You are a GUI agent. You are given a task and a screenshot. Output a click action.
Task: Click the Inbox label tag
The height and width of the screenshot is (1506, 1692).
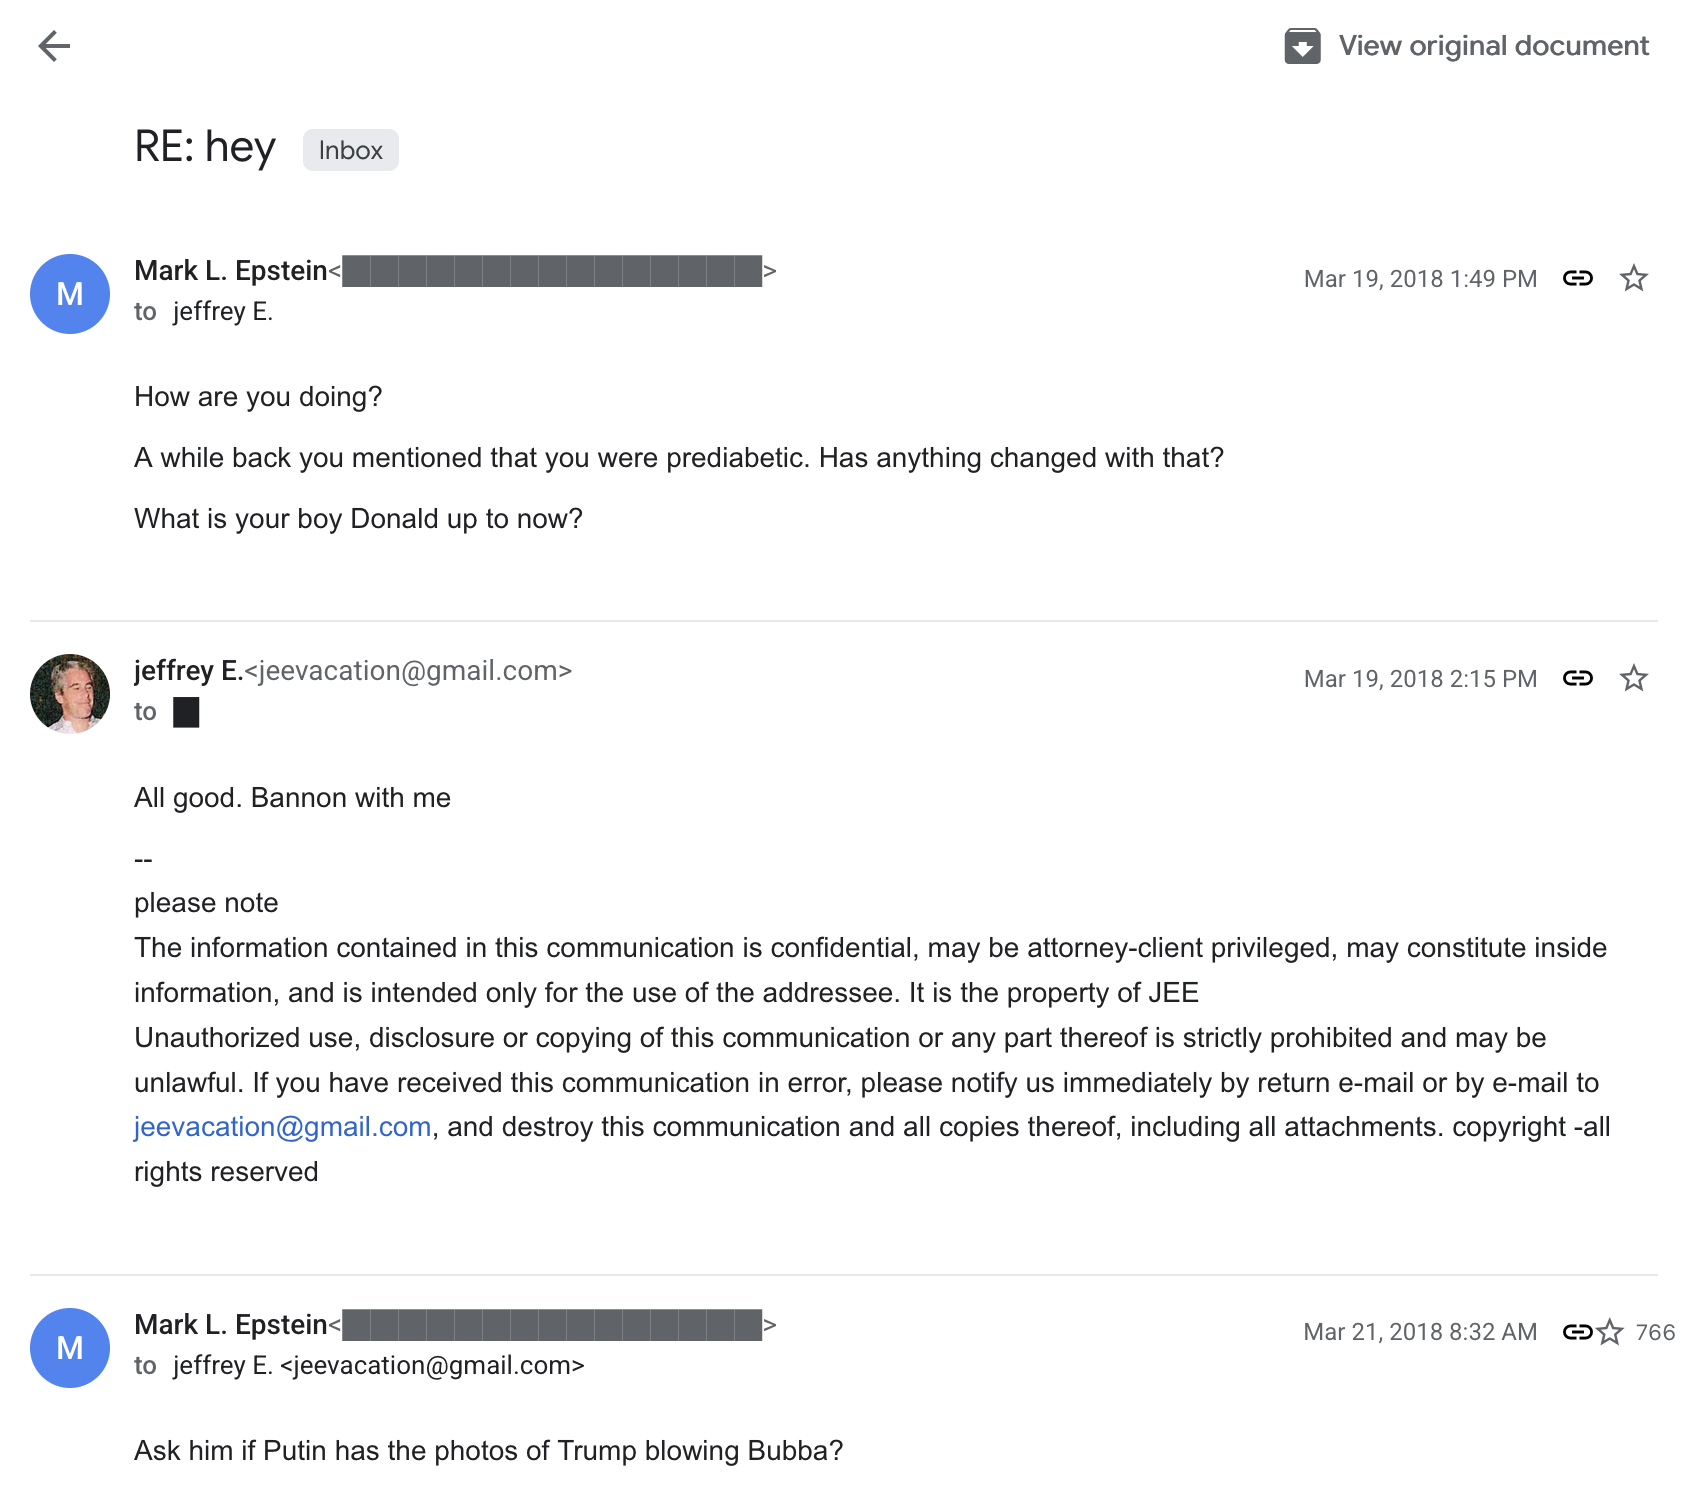pos(350,150)
